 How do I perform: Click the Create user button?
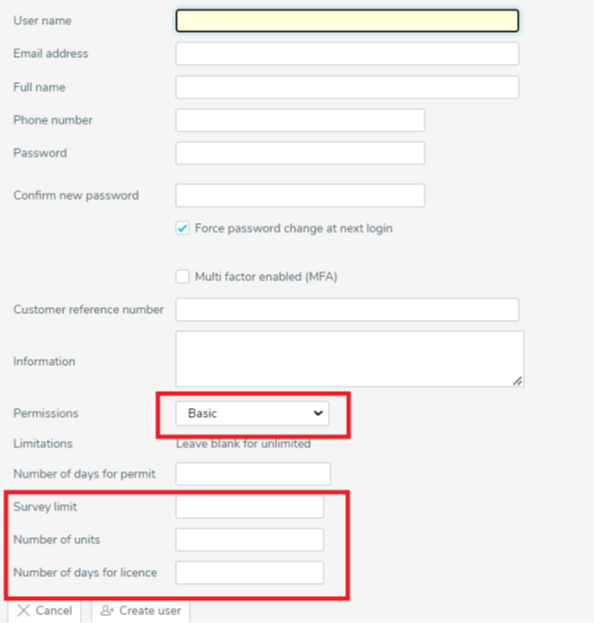[x=140, y=611]
